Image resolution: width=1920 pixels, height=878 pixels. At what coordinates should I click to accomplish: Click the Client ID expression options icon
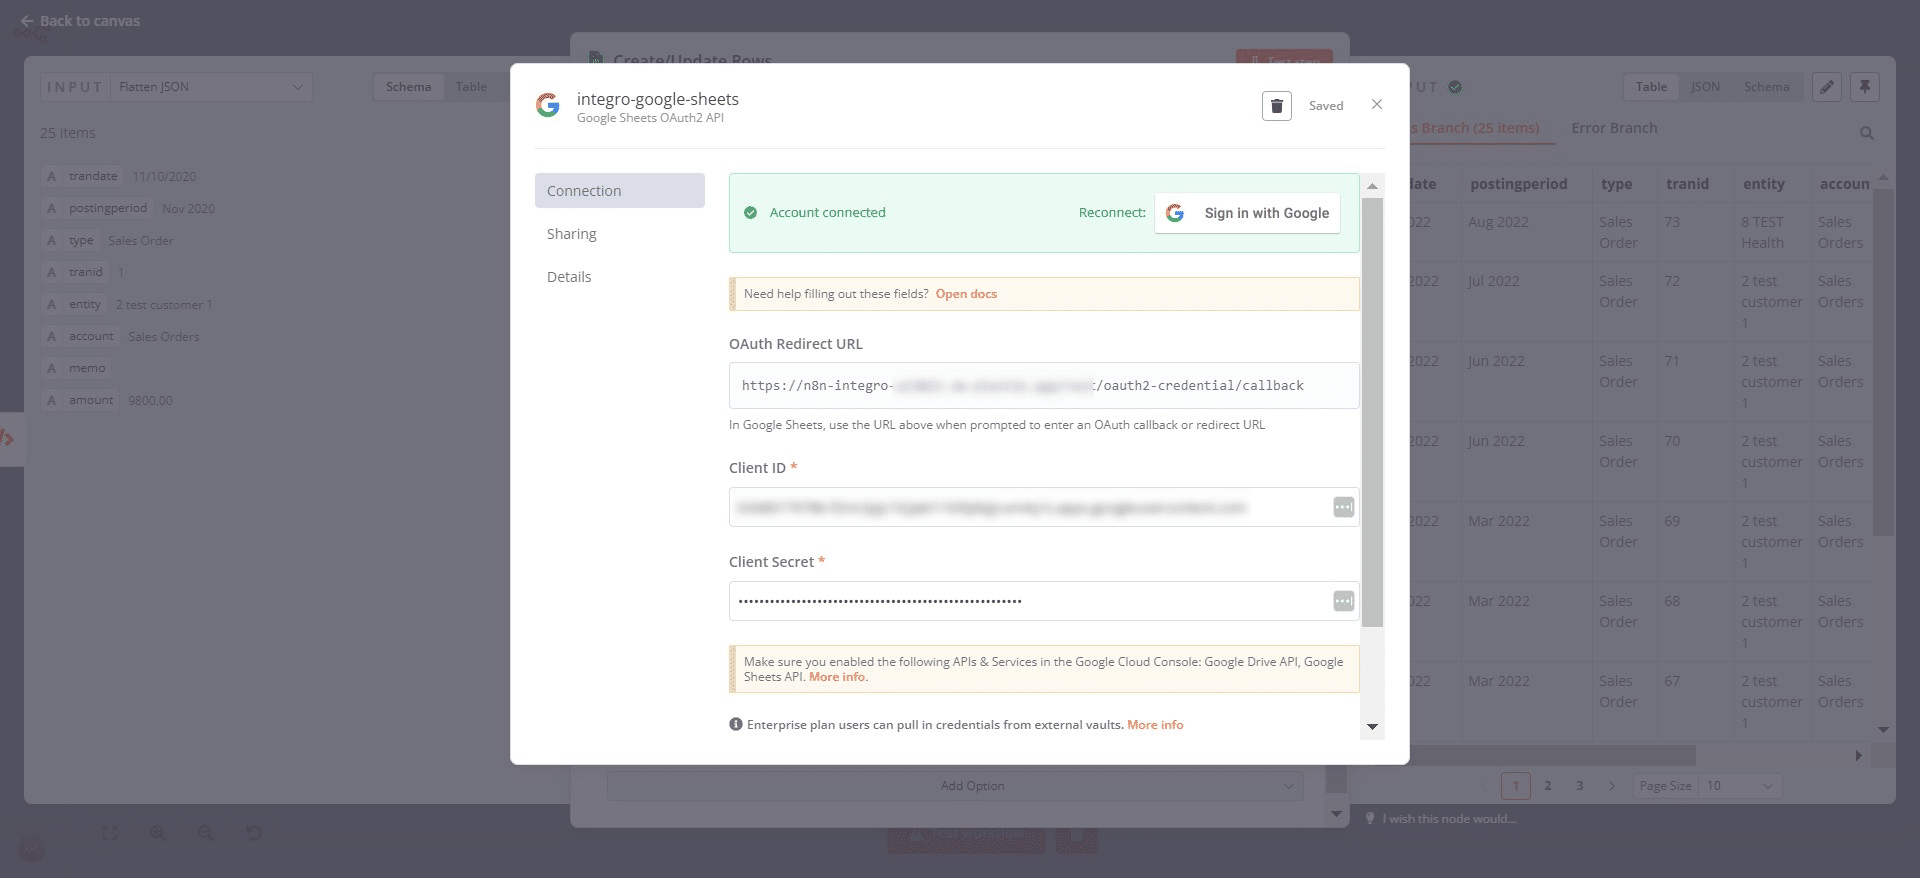click(1343, 508)
